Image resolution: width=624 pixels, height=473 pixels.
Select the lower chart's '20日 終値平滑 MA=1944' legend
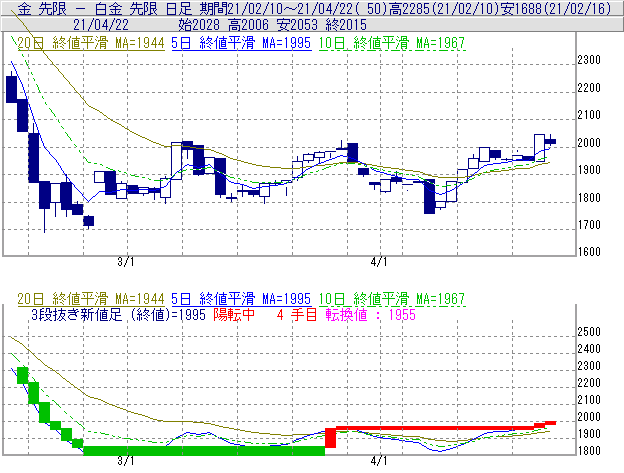(91, 299)
